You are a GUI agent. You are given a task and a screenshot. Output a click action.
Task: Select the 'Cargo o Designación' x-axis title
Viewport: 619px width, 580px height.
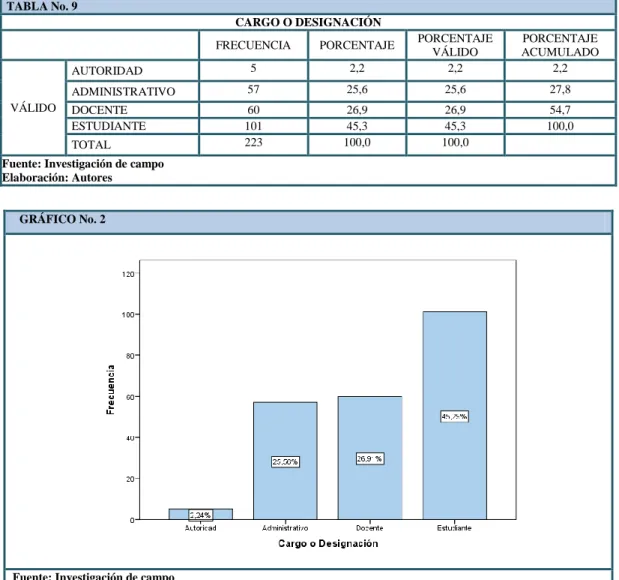(x=328, y=544)
